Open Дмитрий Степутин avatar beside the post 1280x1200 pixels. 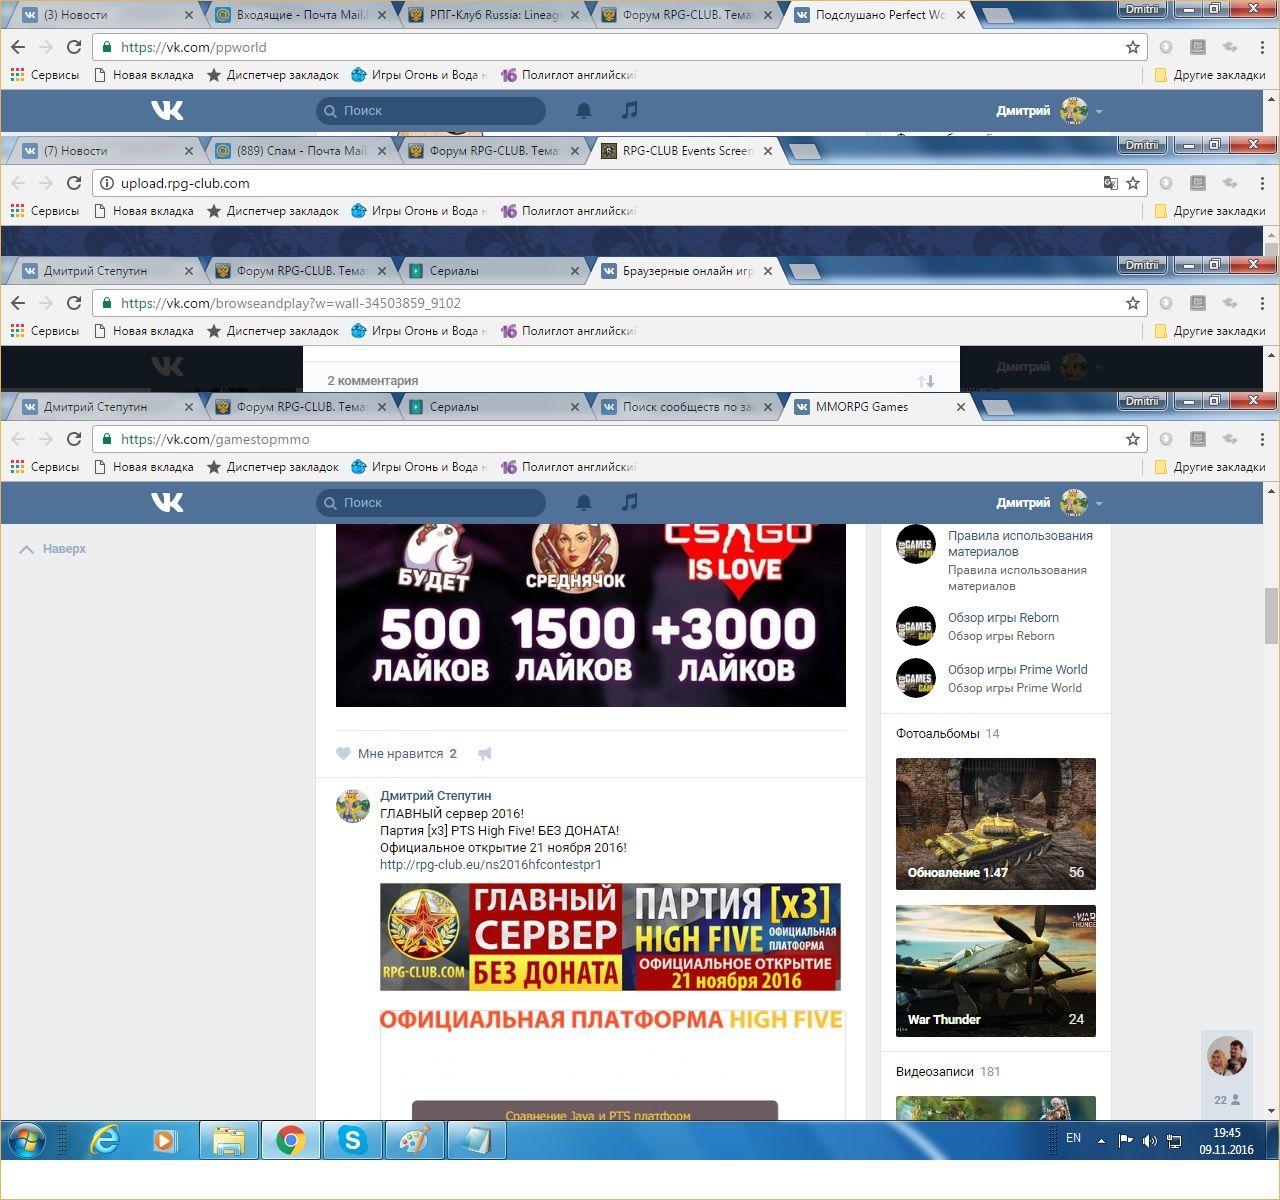point(353,805)
